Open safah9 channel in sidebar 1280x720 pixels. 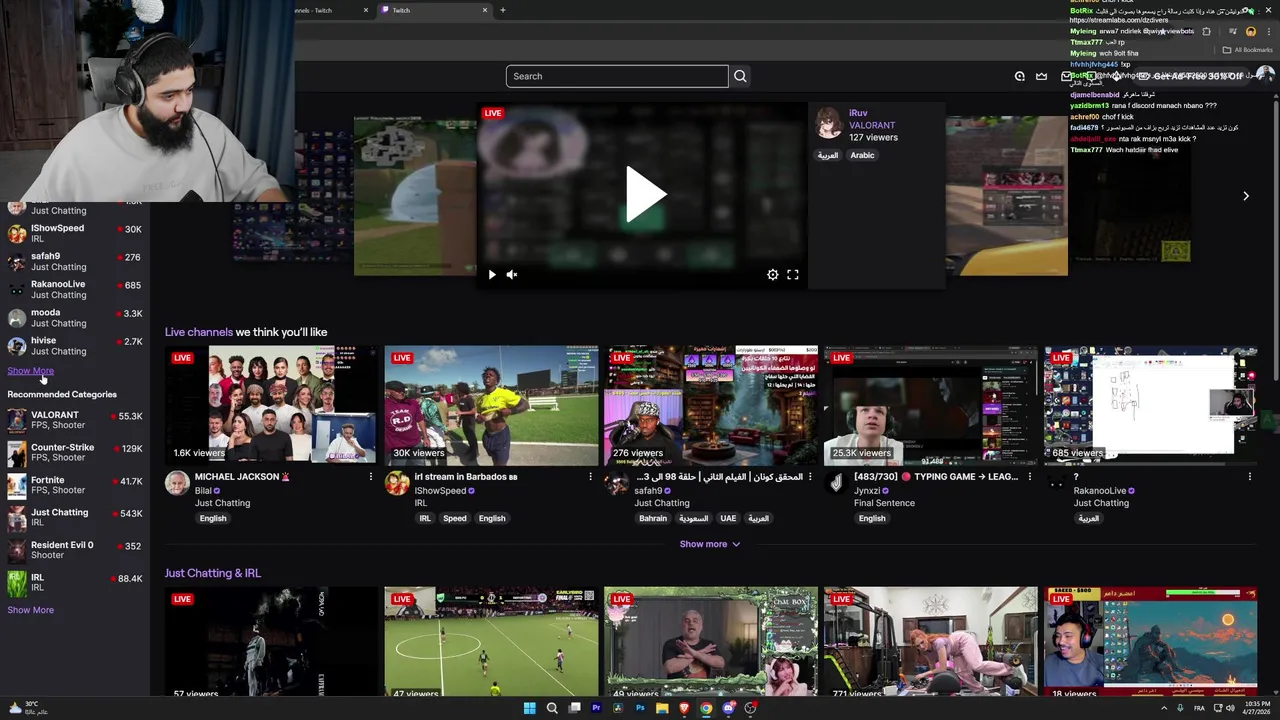pyautogui.click(x=75, y=261)
